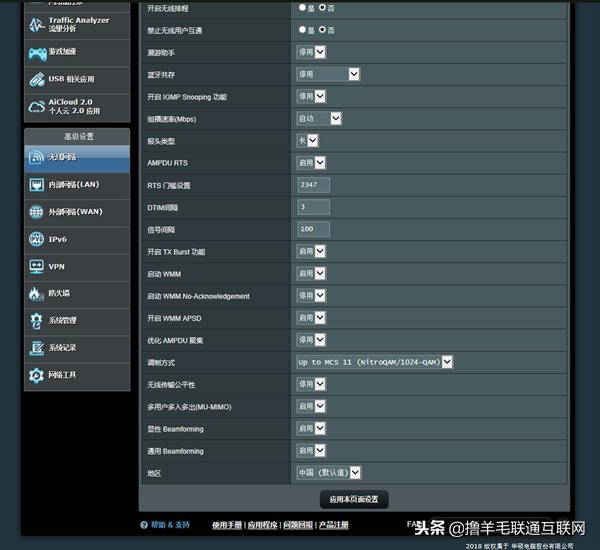Open the 产品注册 link
The image size is (600, 550).
click(334, 525)
